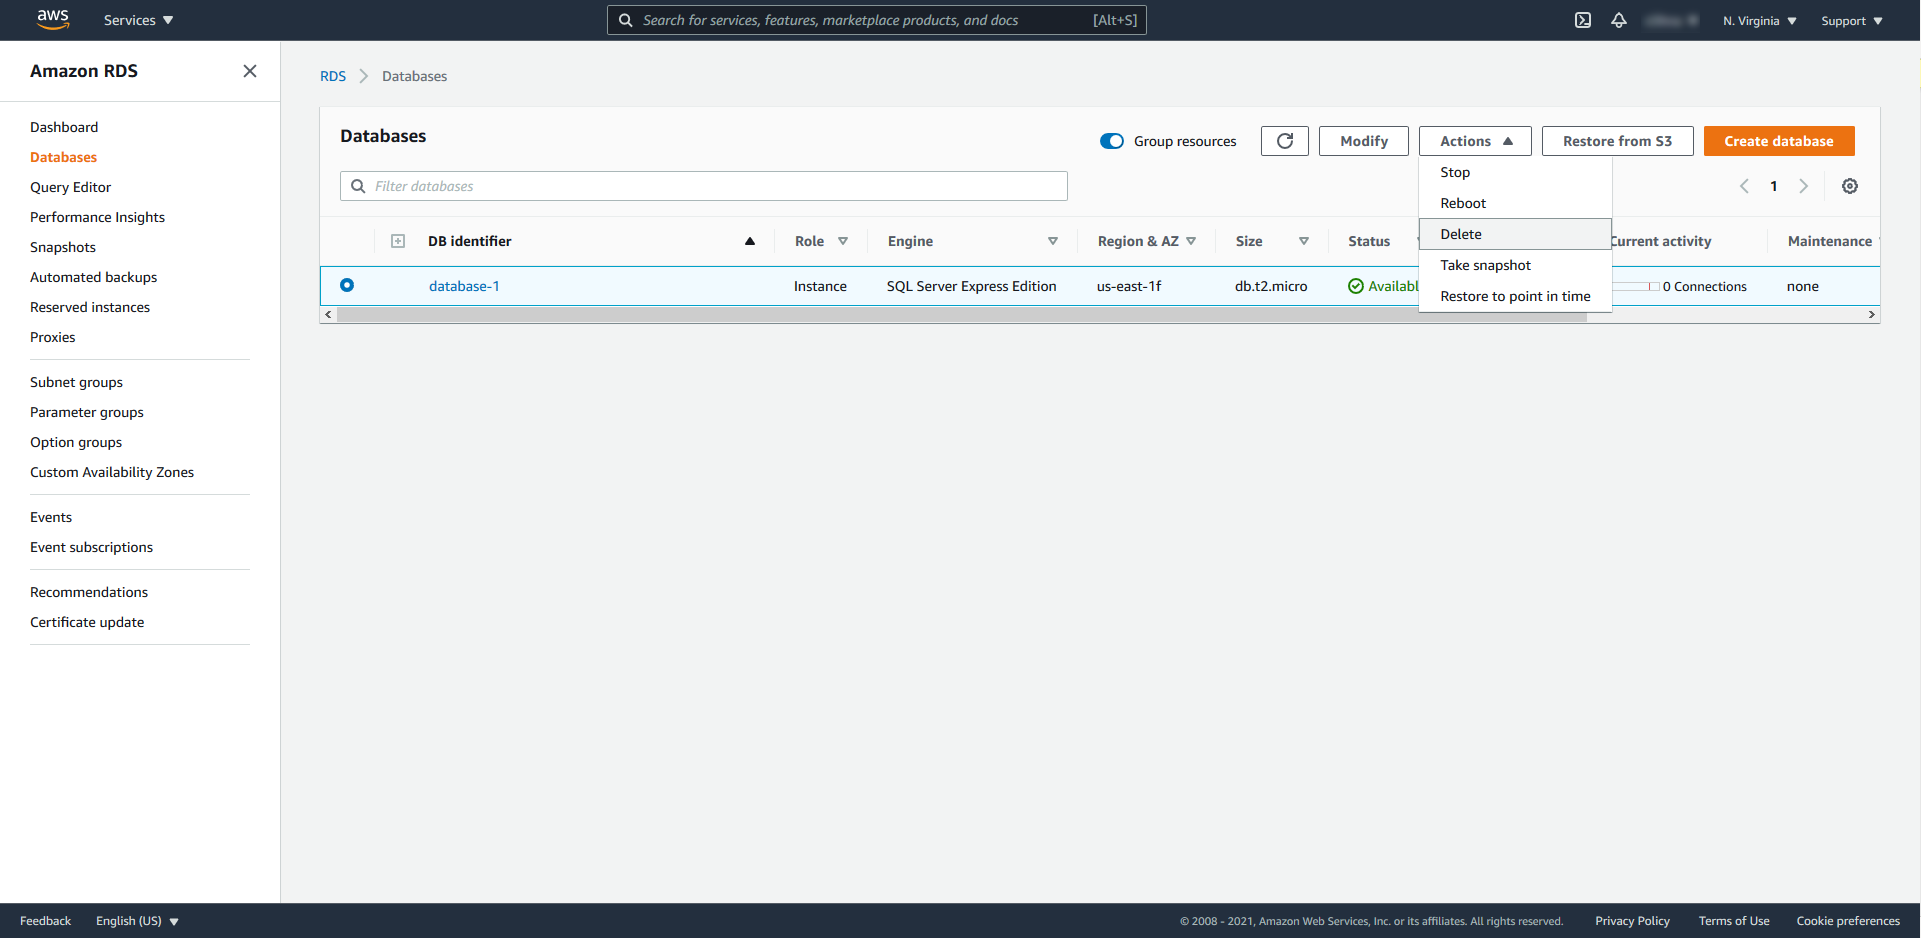Open English (US) language dropdown
The image size is (1921, 938).
(137, 921)
